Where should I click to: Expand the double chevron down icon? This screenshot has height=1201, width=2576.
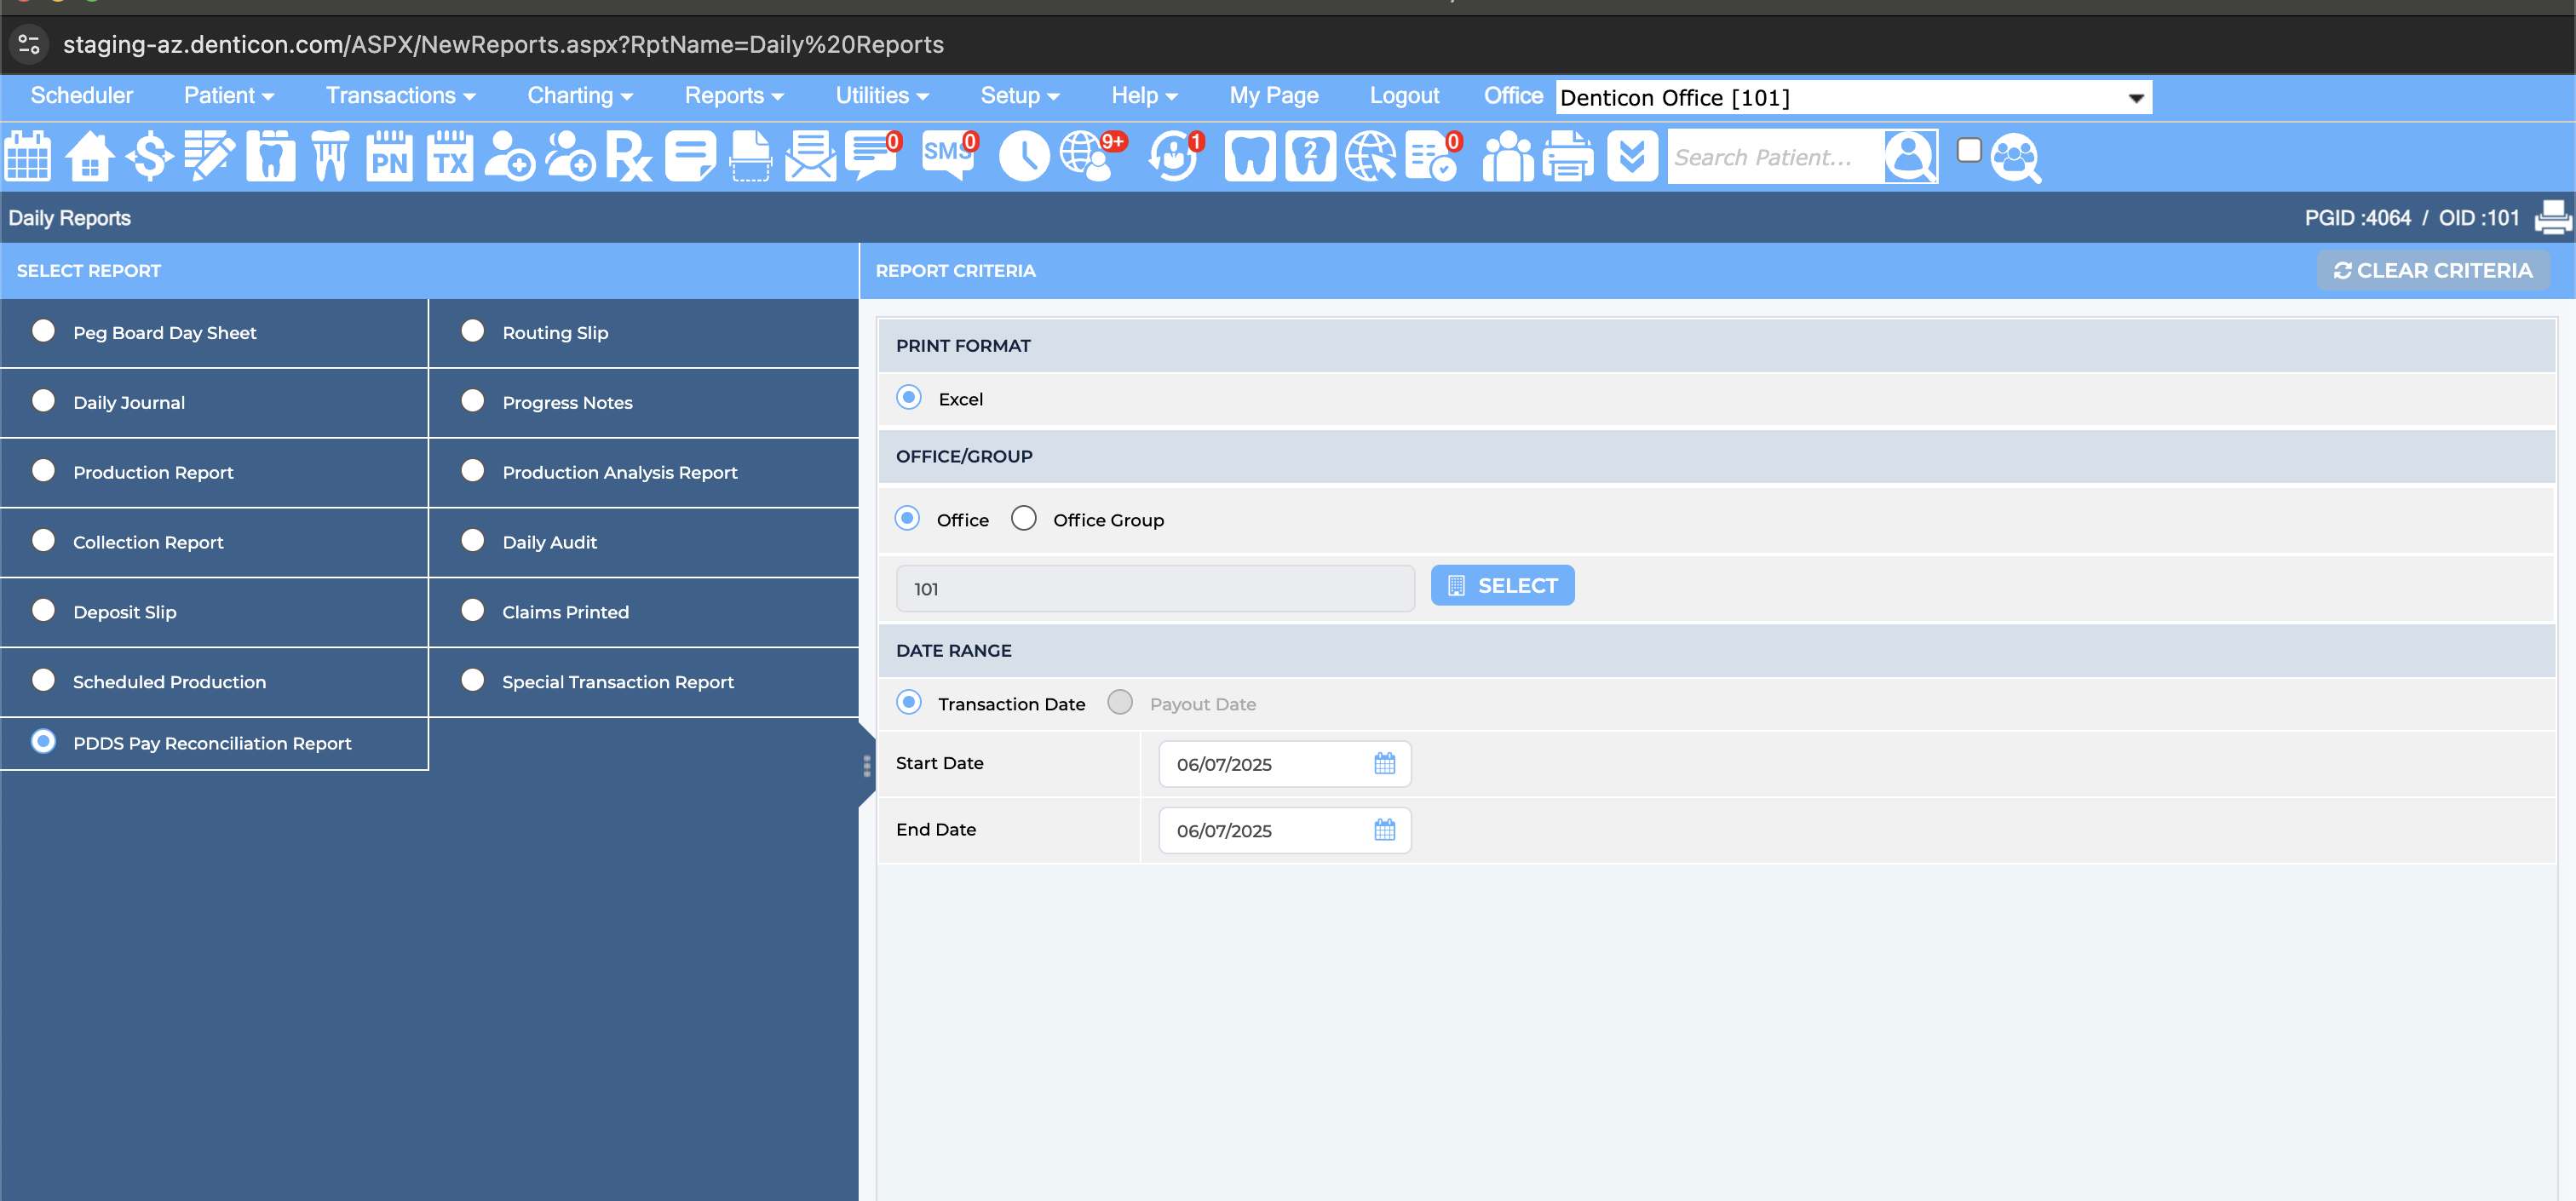point(1632,156)
